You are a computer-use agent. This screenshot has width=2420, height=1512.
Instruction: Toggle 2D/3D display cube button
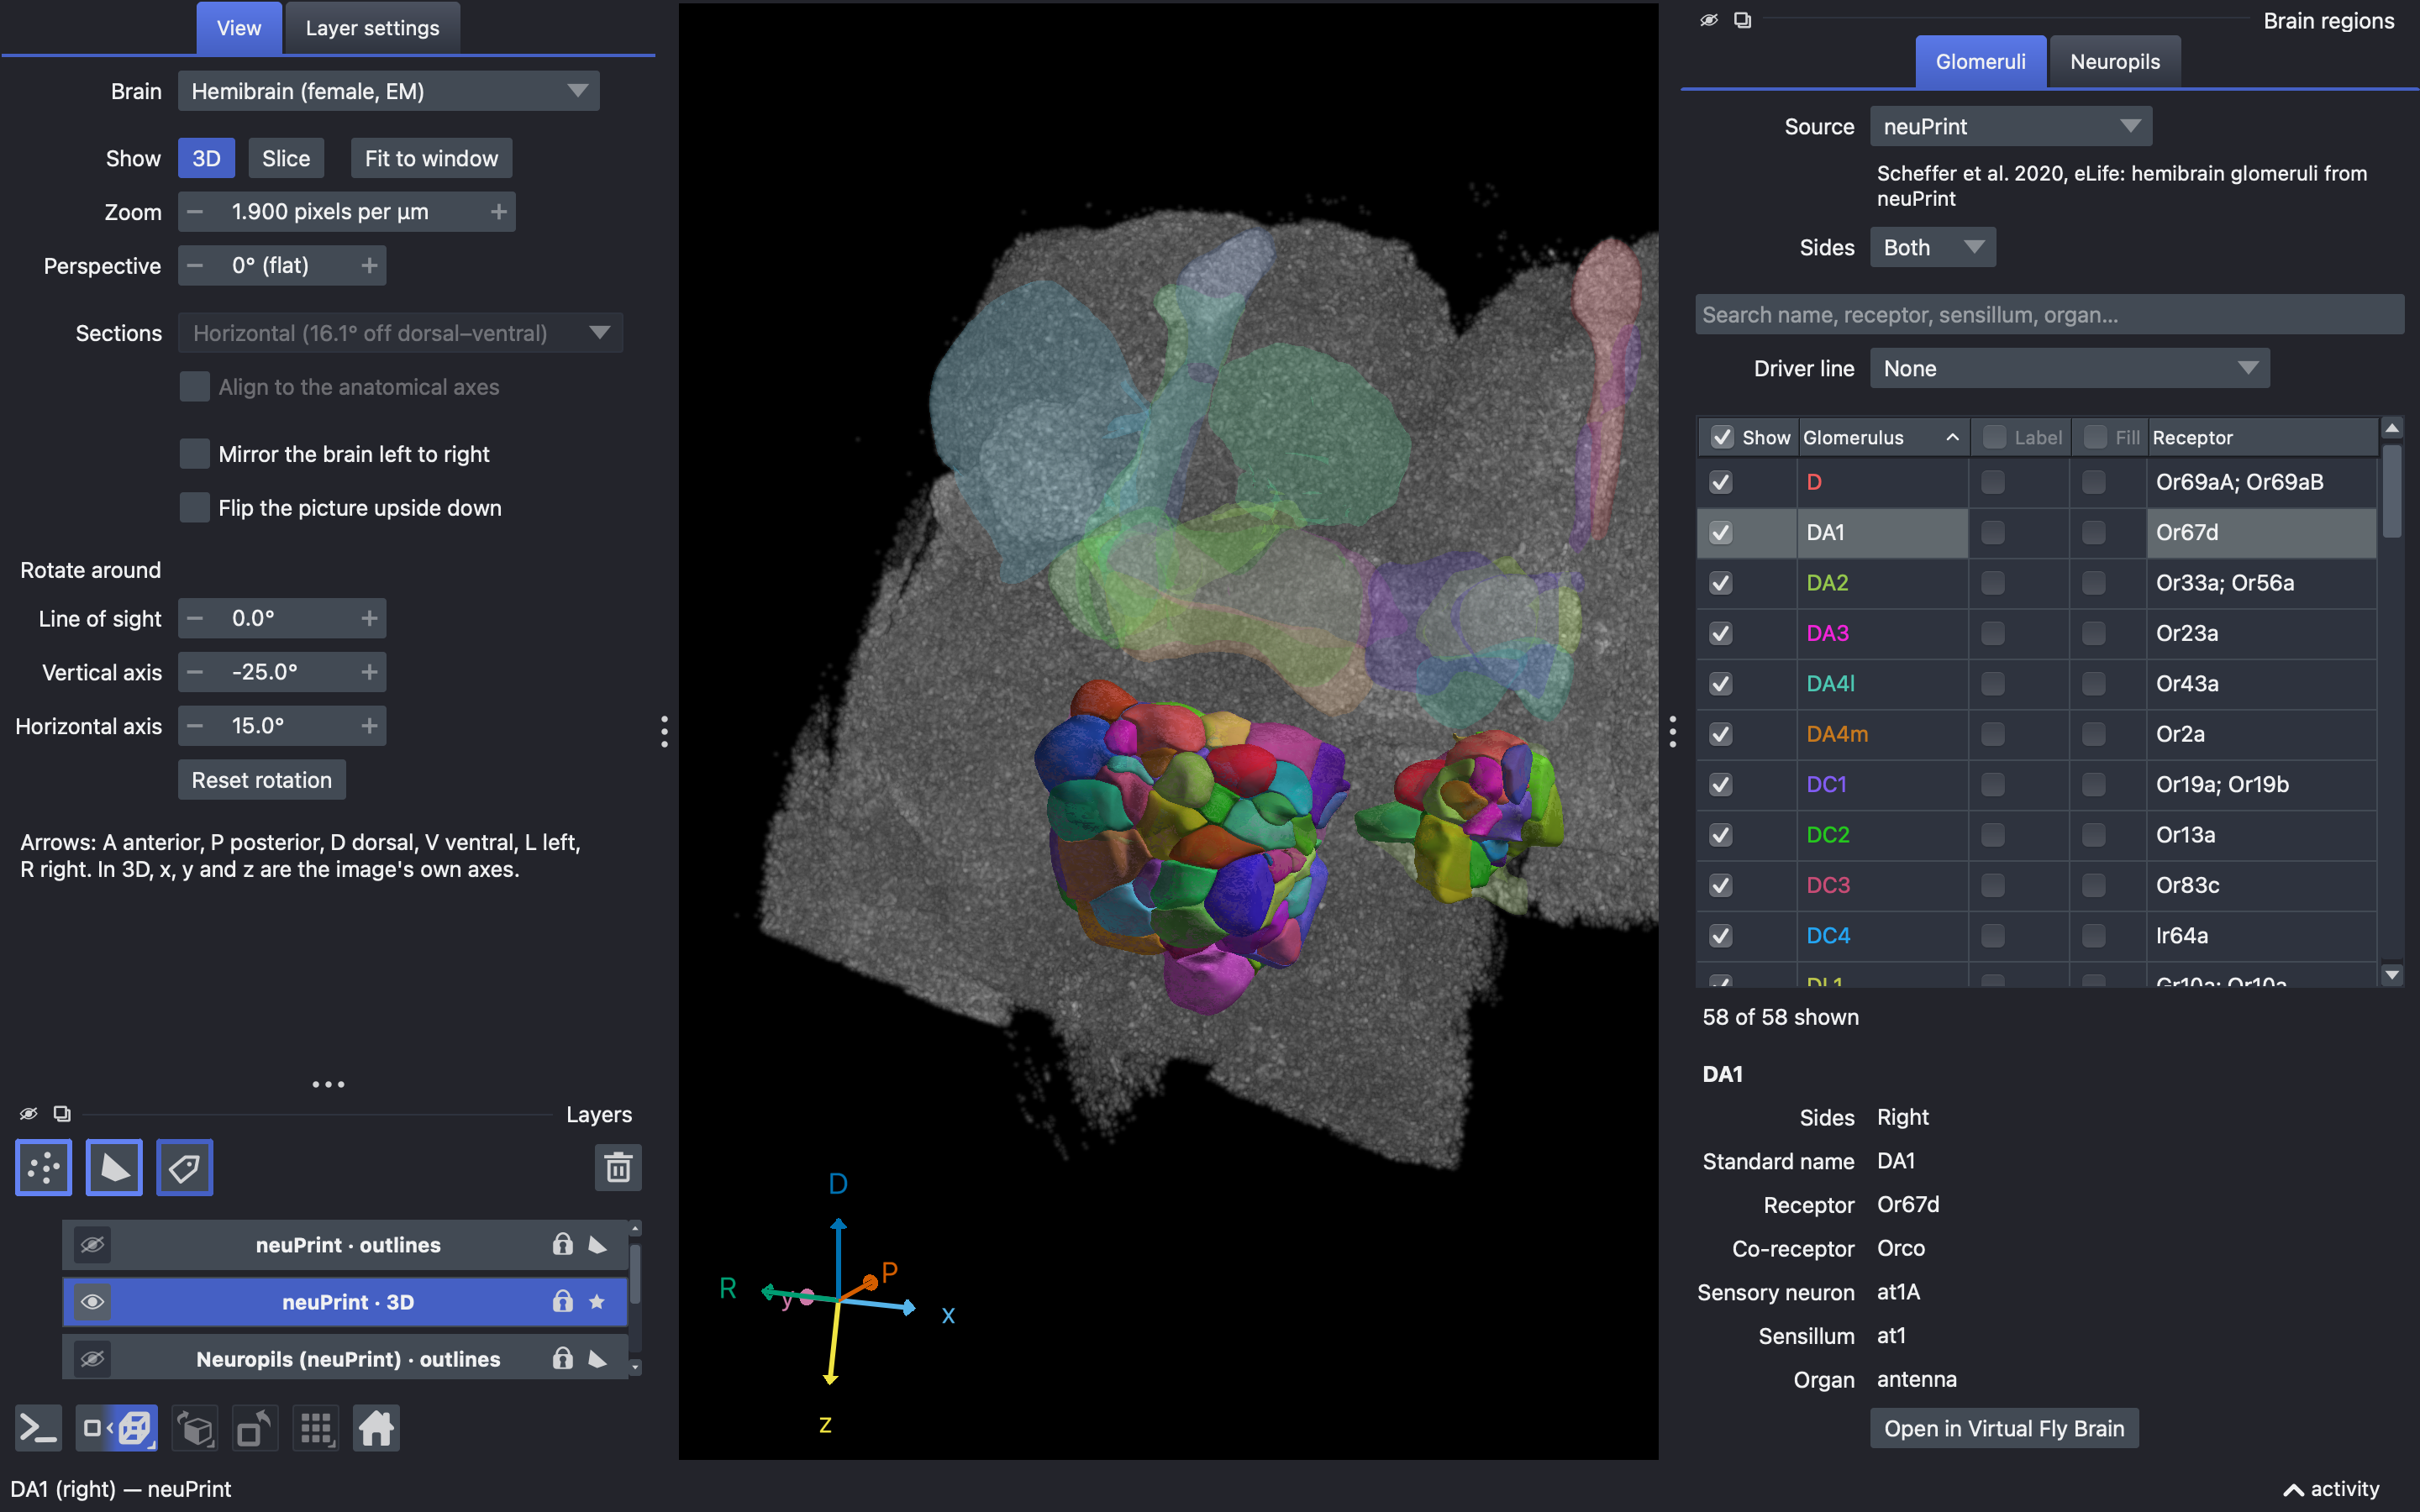[x=117, y=1428]
